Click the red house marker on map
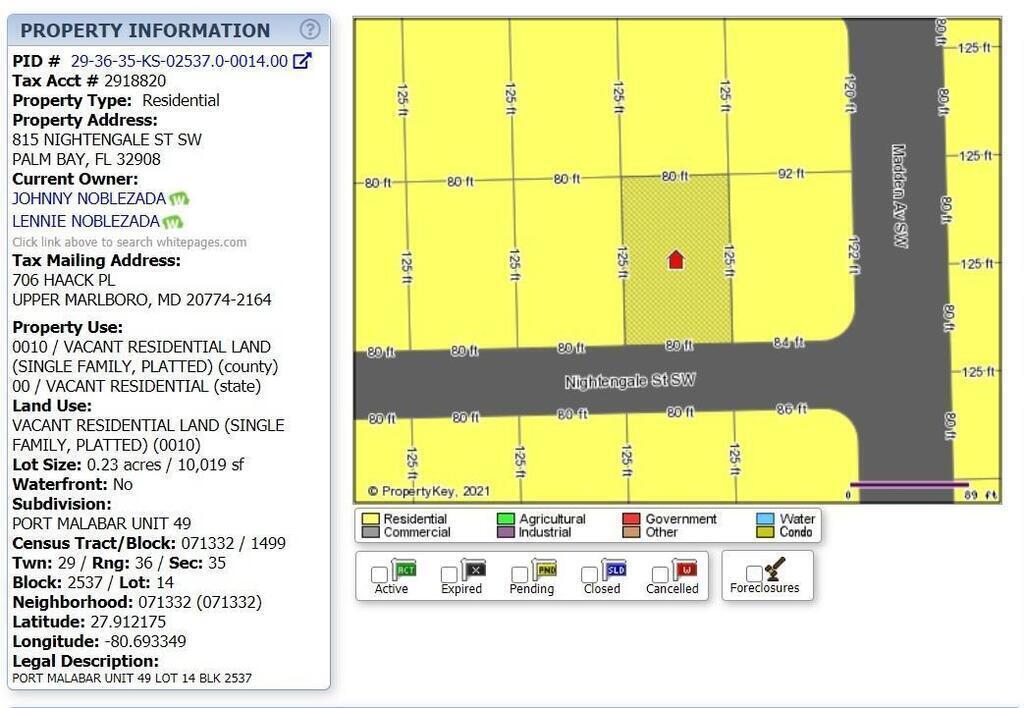Image resolution: width=1024 pixels, height=708 pixels. coord(676,260)
